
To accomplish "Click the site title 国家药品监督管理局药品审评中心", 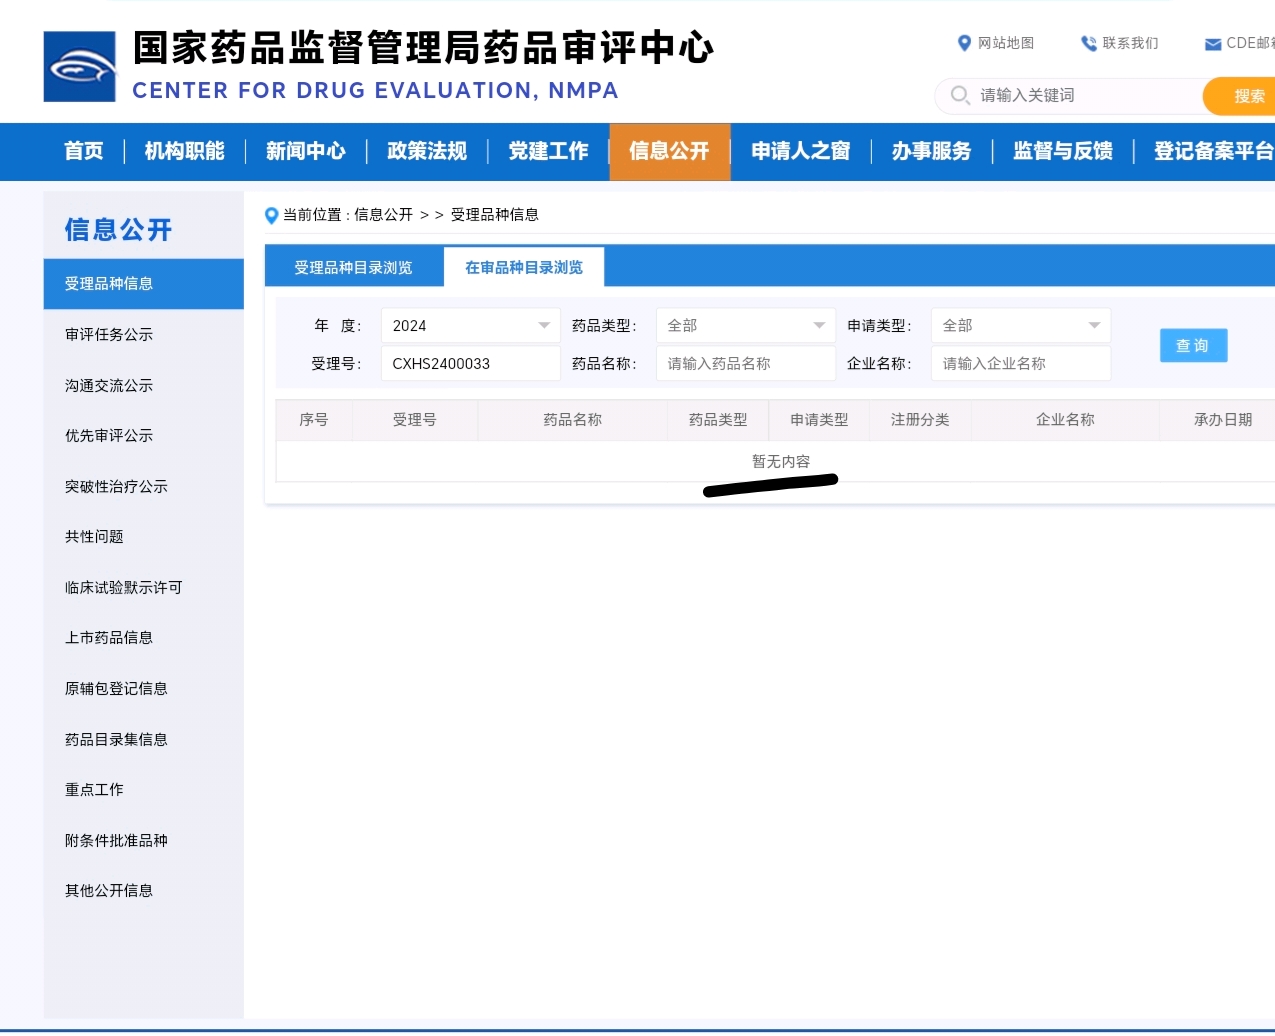I will [x=423, y=48].
